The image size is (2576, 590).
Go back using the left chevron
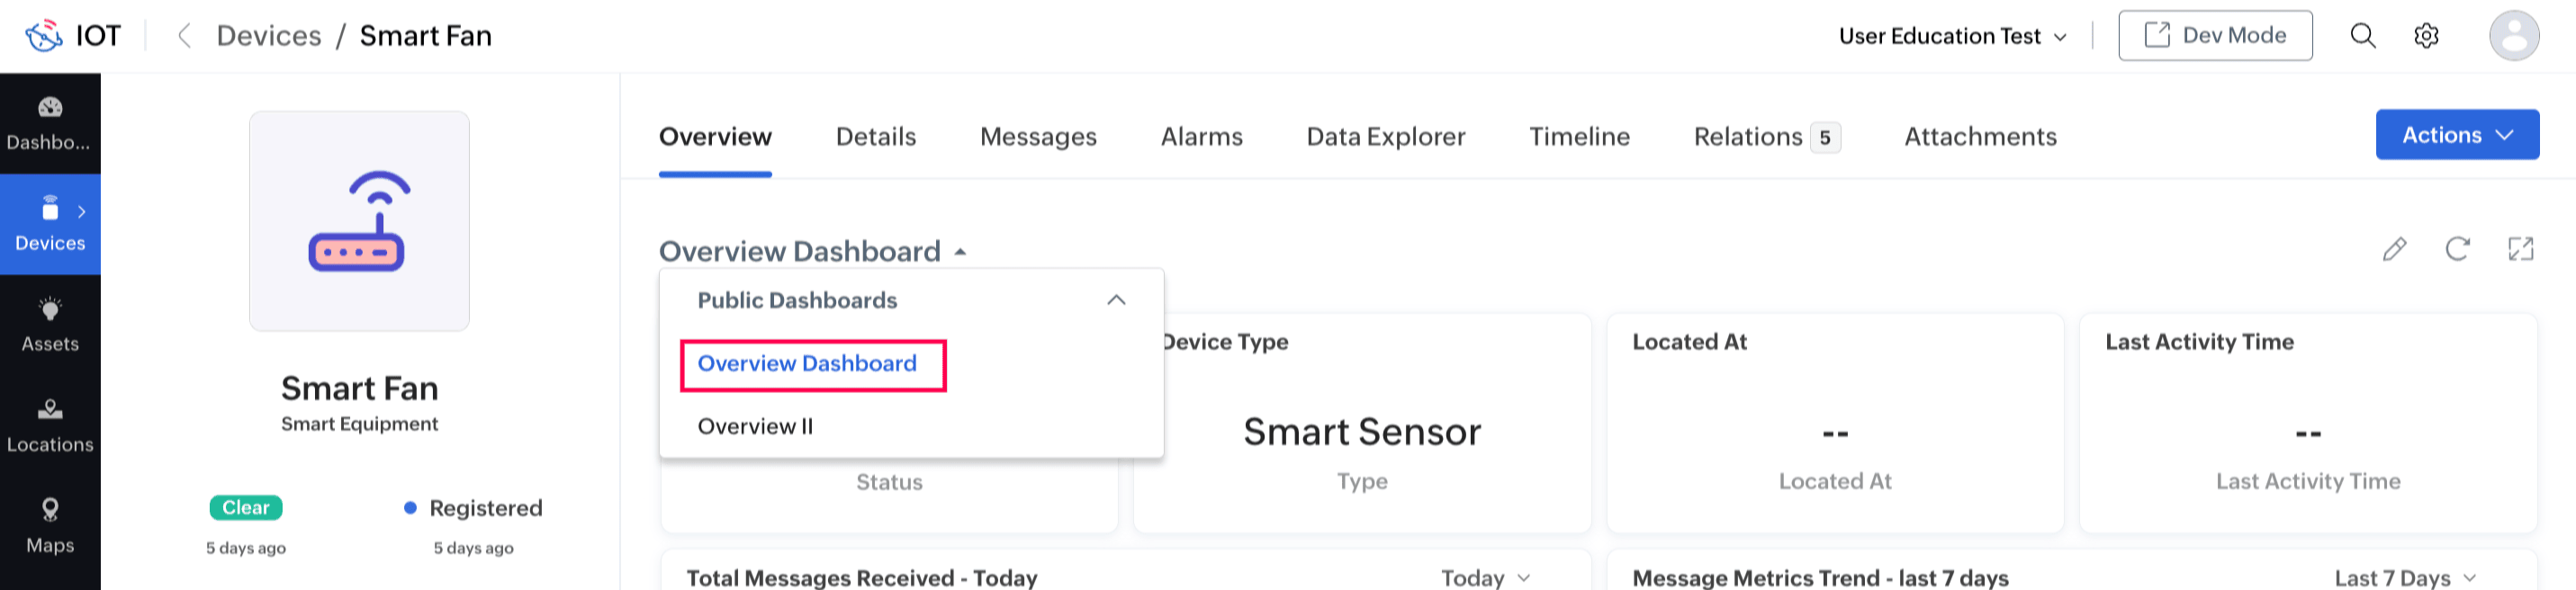coord(184,36)
